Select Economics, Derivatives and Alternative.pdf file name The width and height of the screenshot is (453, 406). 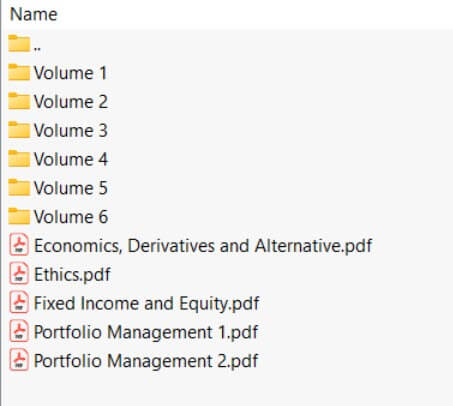[x=203, y=246]
